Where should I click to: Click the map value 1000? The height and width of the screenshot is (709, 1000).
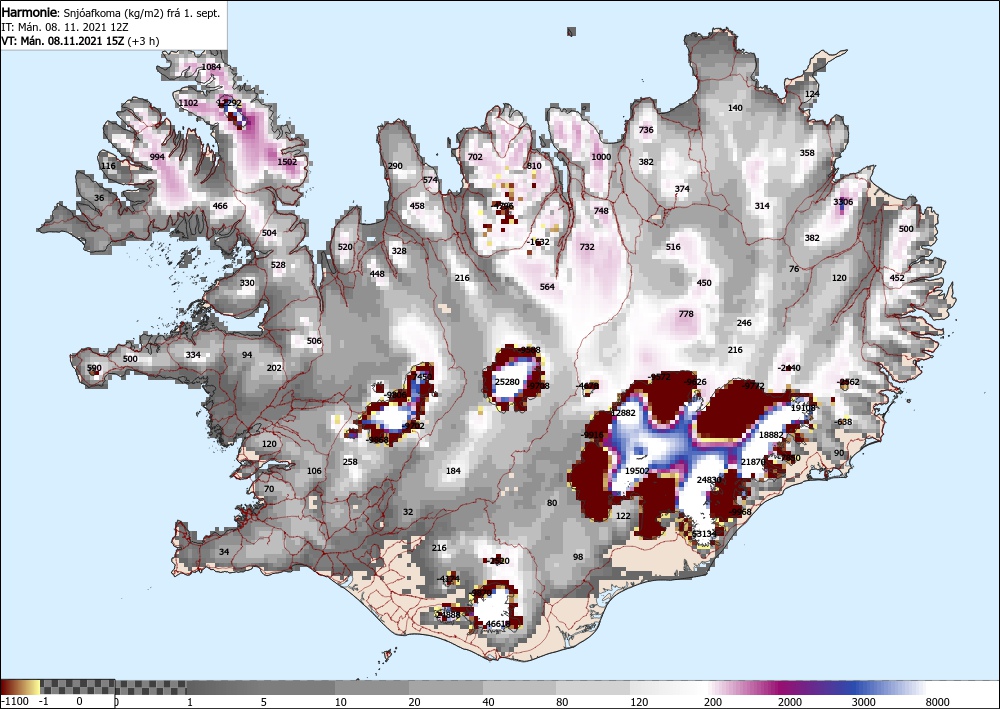(601, 157)
